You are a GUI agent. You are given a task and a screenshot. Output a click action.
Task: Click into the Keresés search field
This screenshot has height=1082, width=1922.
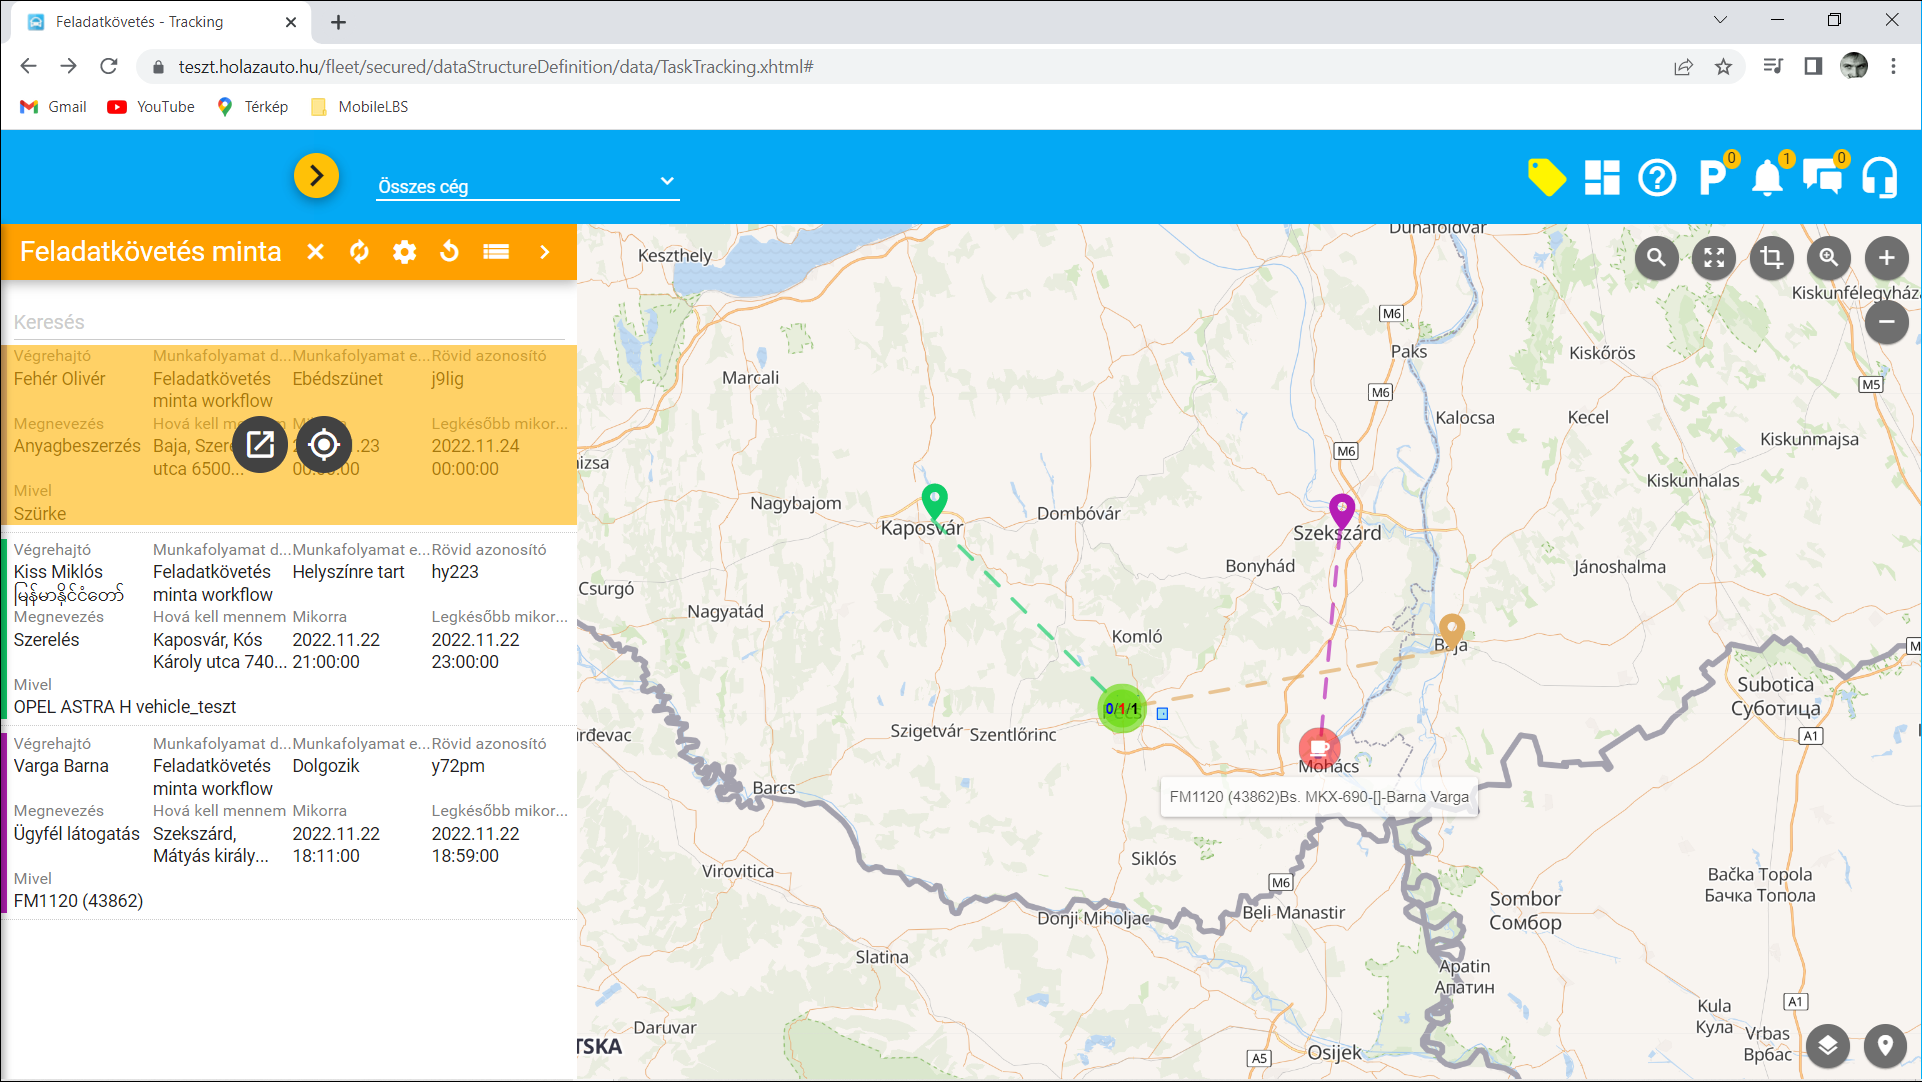288,322
